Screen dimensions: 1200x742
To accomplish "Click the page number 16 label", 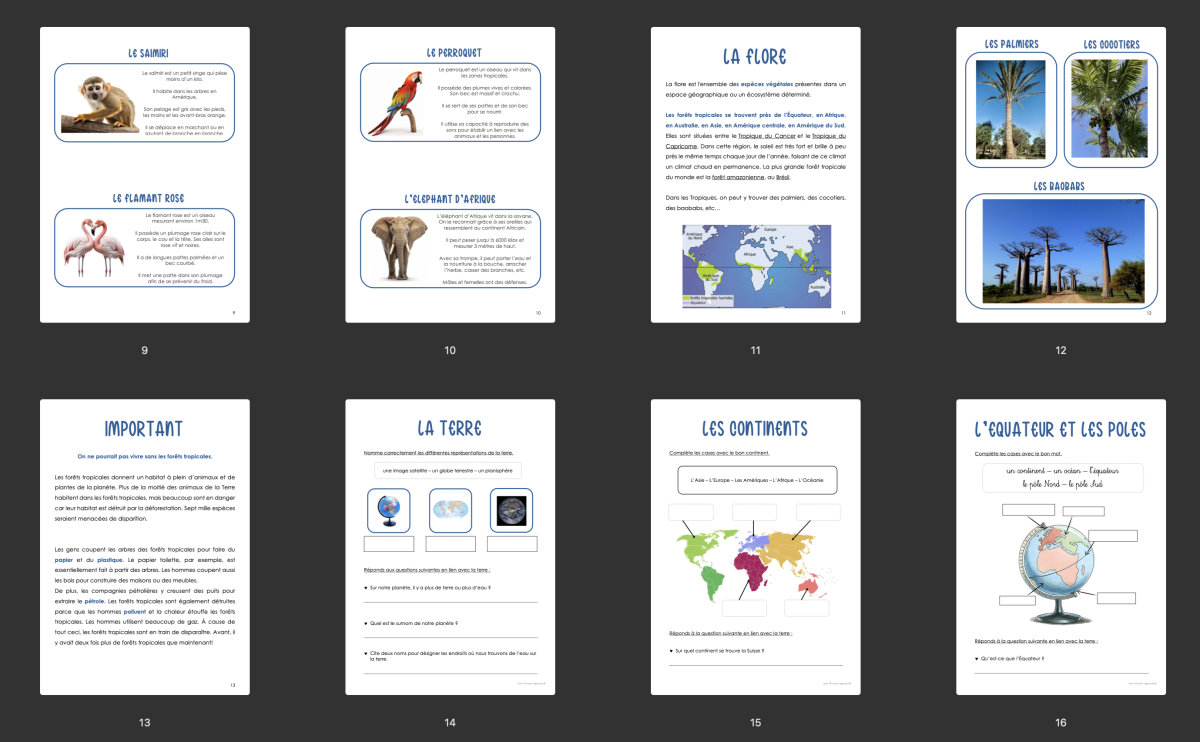I will (x=1061, y=723).
